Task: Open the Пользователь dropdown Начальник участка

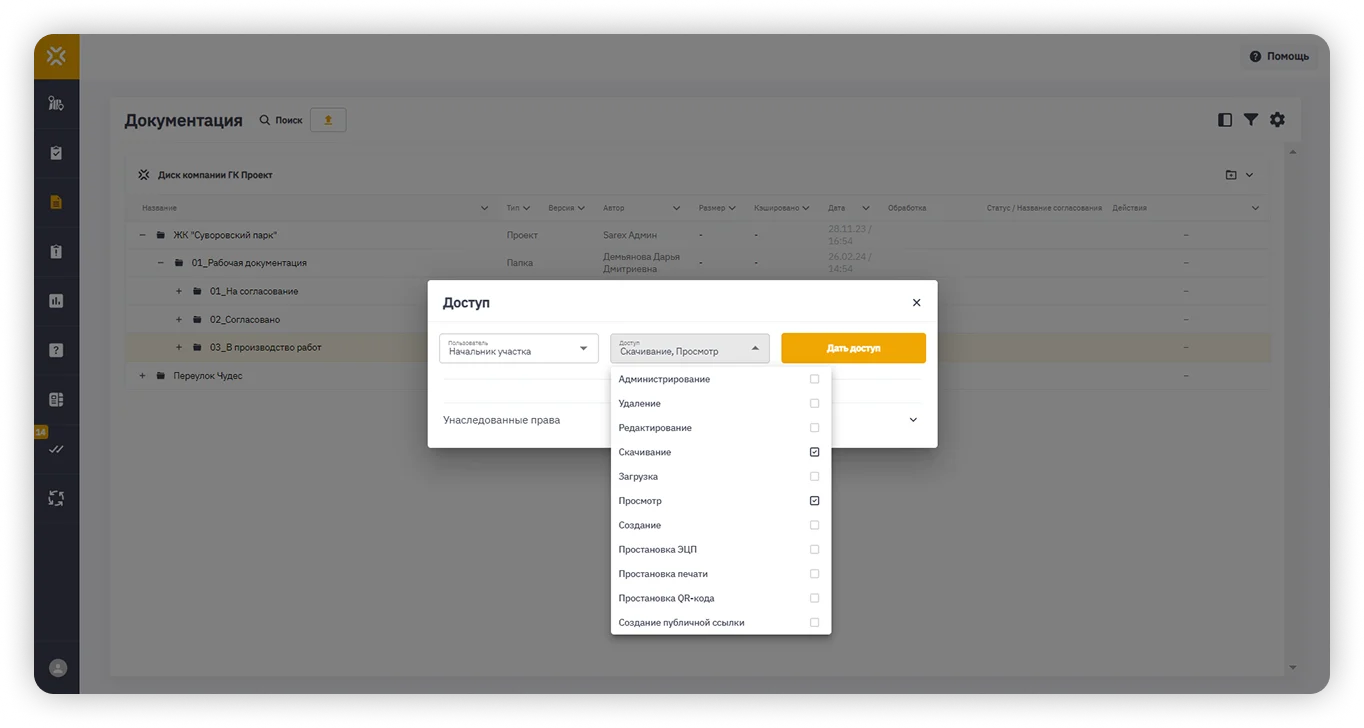Action: pos(519,348)
